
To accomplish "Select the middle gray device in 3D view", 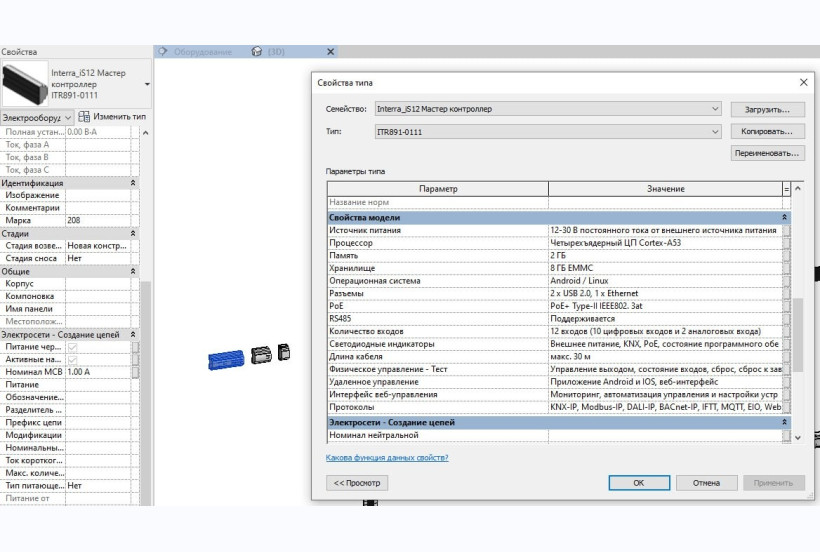I will 261,355.
